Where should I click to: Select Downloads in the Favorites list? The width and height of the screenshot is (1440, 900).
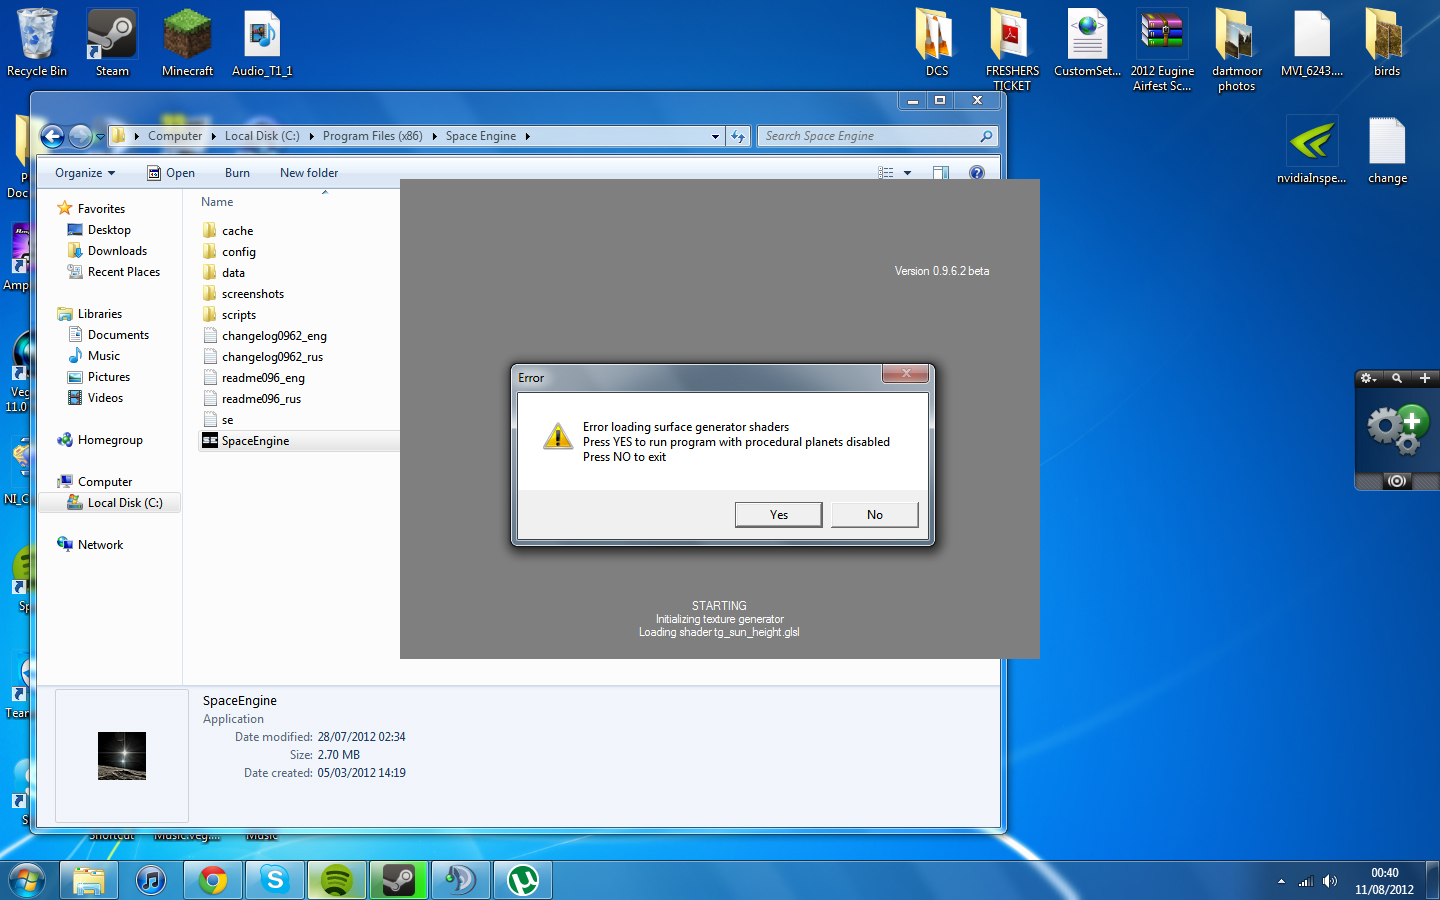pyautogui.click(x=117, y=251)
